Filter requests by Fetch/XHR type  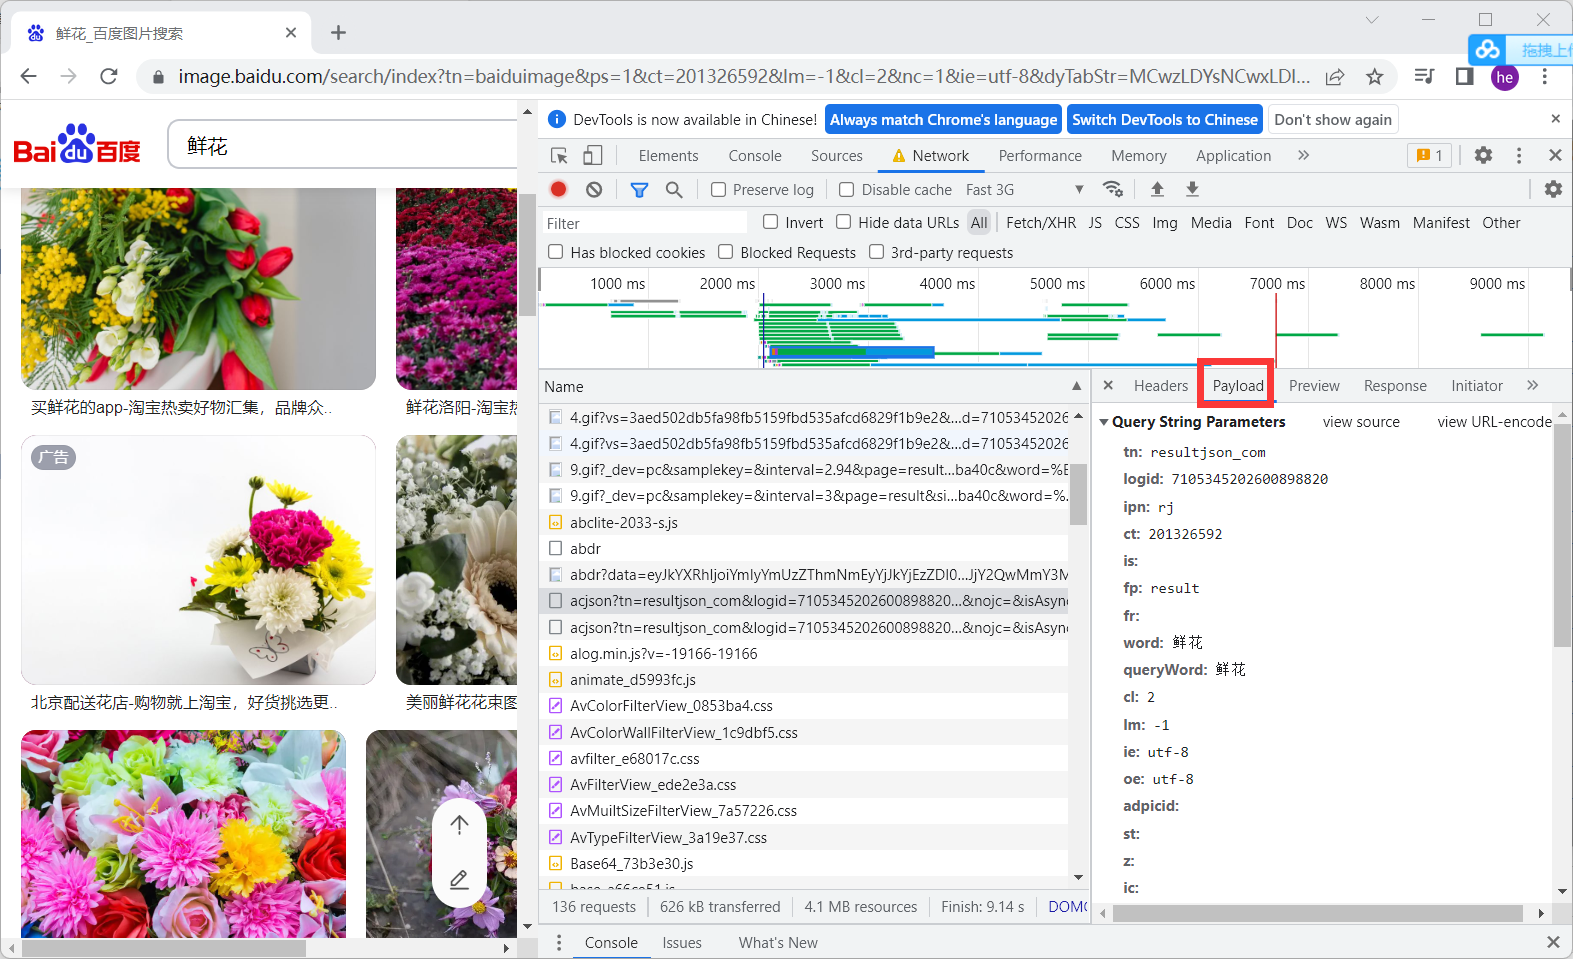[1041, 222]
